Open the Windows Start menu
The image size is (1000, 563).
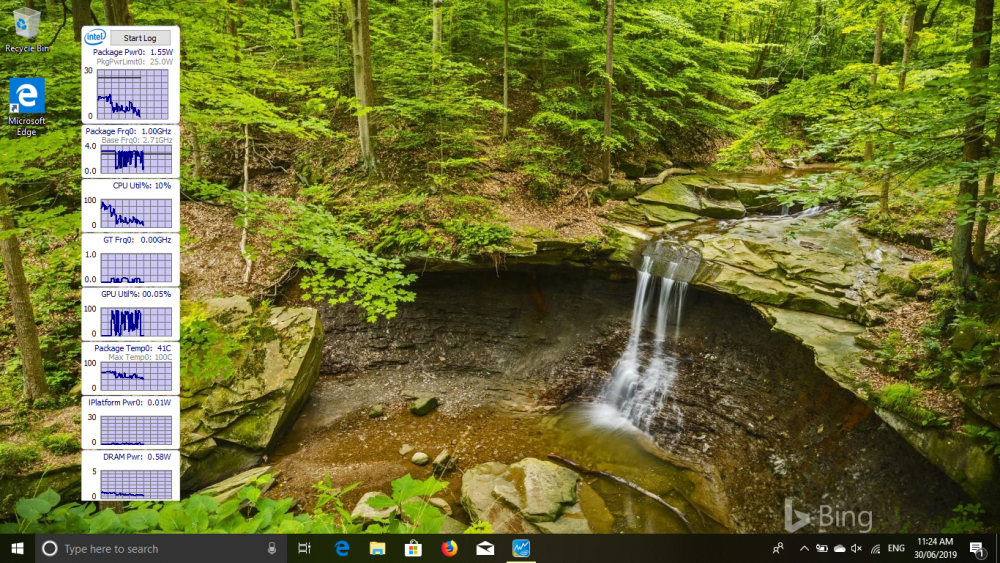point(17,548)
